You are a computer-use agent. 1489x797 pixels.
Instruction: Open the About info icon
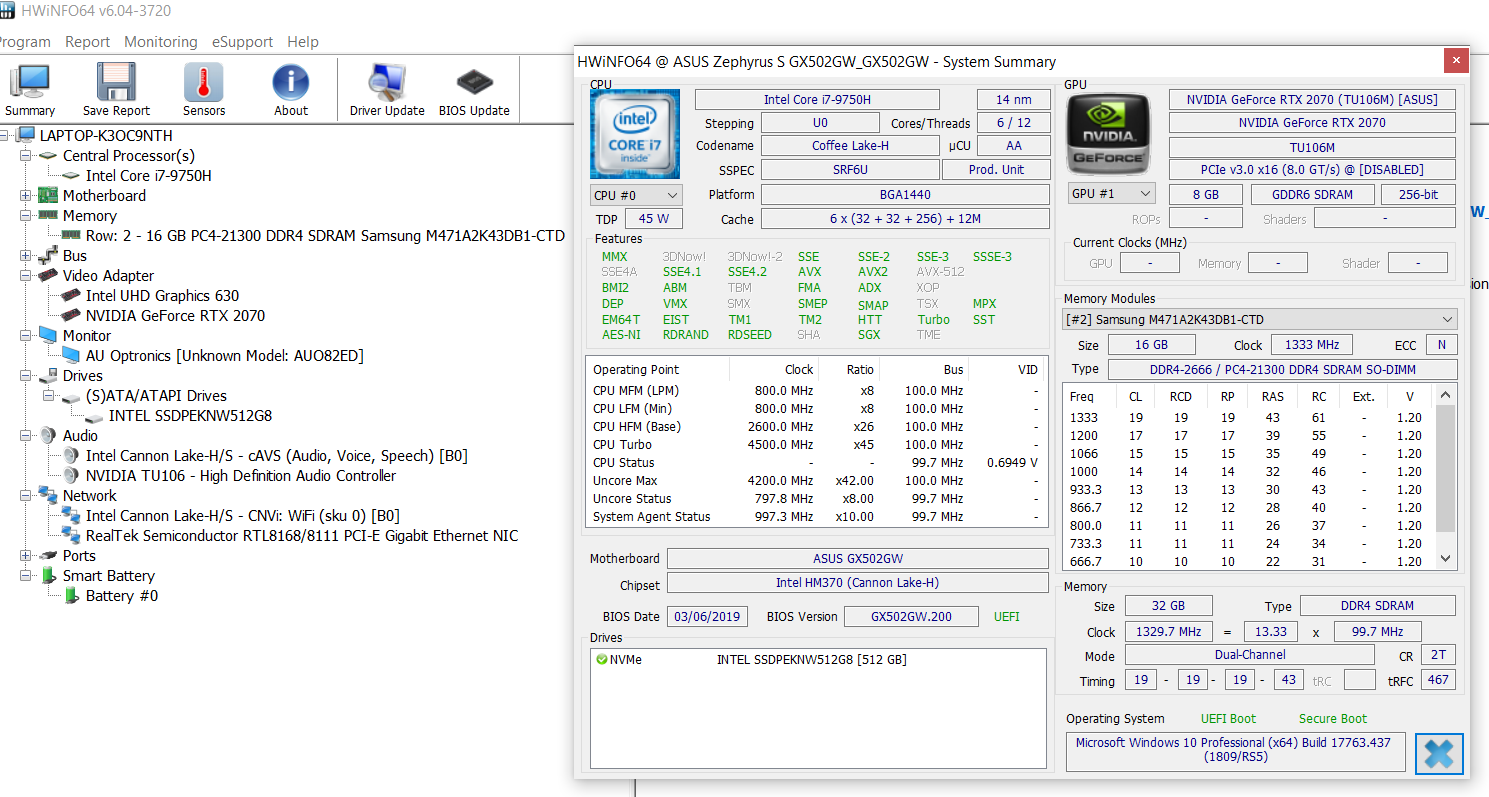click(x=291, y=82)
